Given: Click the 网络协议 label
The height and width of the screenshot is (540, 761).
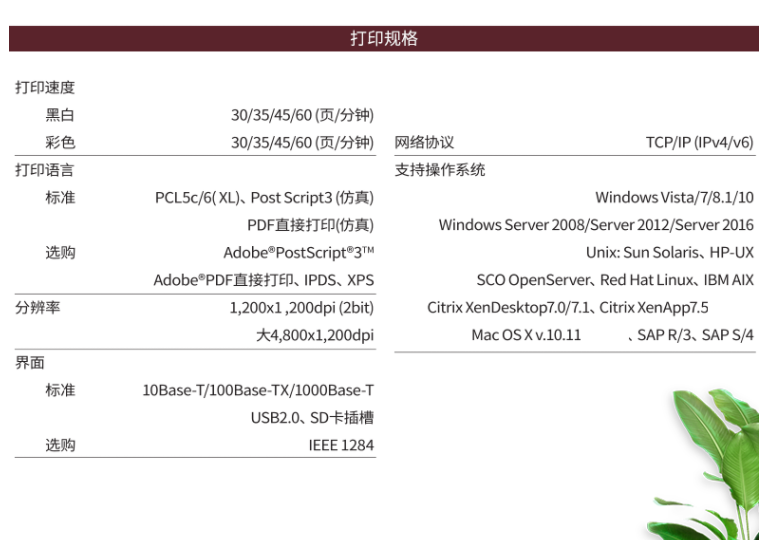Looking at the screenshot, I should coord(424,143).
